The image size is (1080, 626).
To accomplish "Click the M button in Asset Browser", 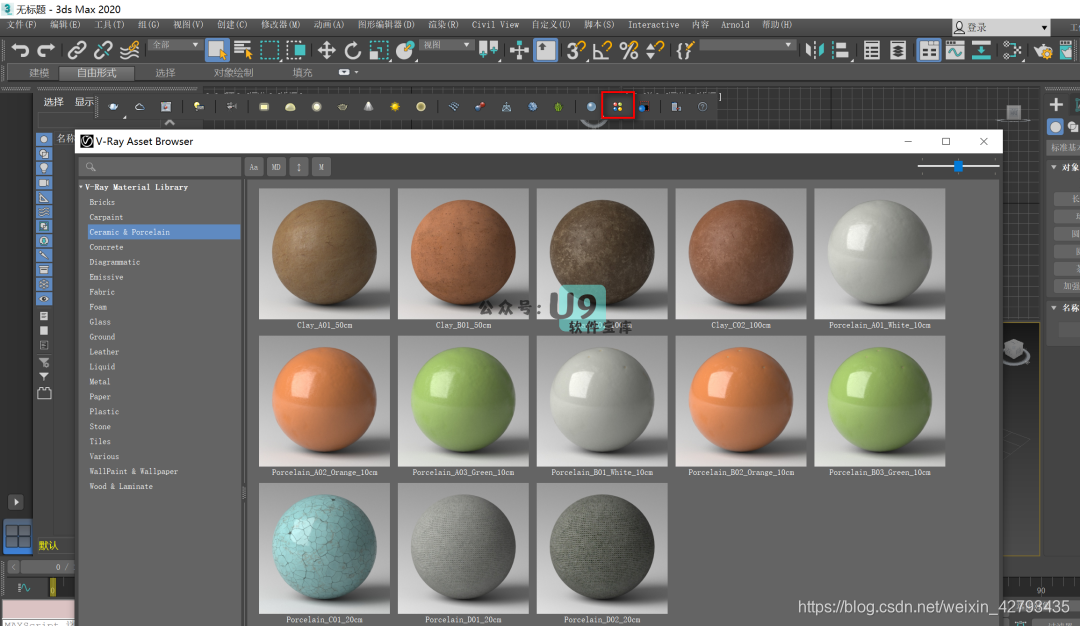I will tap(321, 167).
